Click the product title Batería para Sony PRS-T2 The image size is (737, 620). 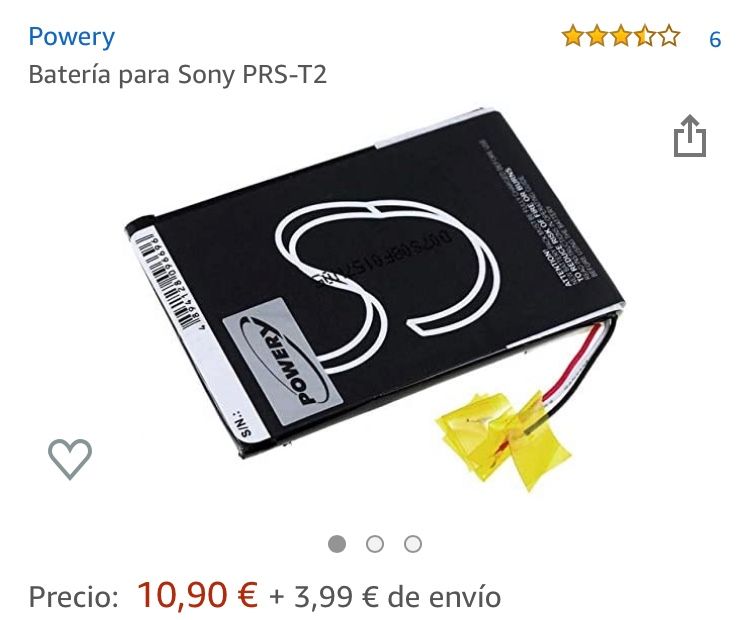click(178, 75)
